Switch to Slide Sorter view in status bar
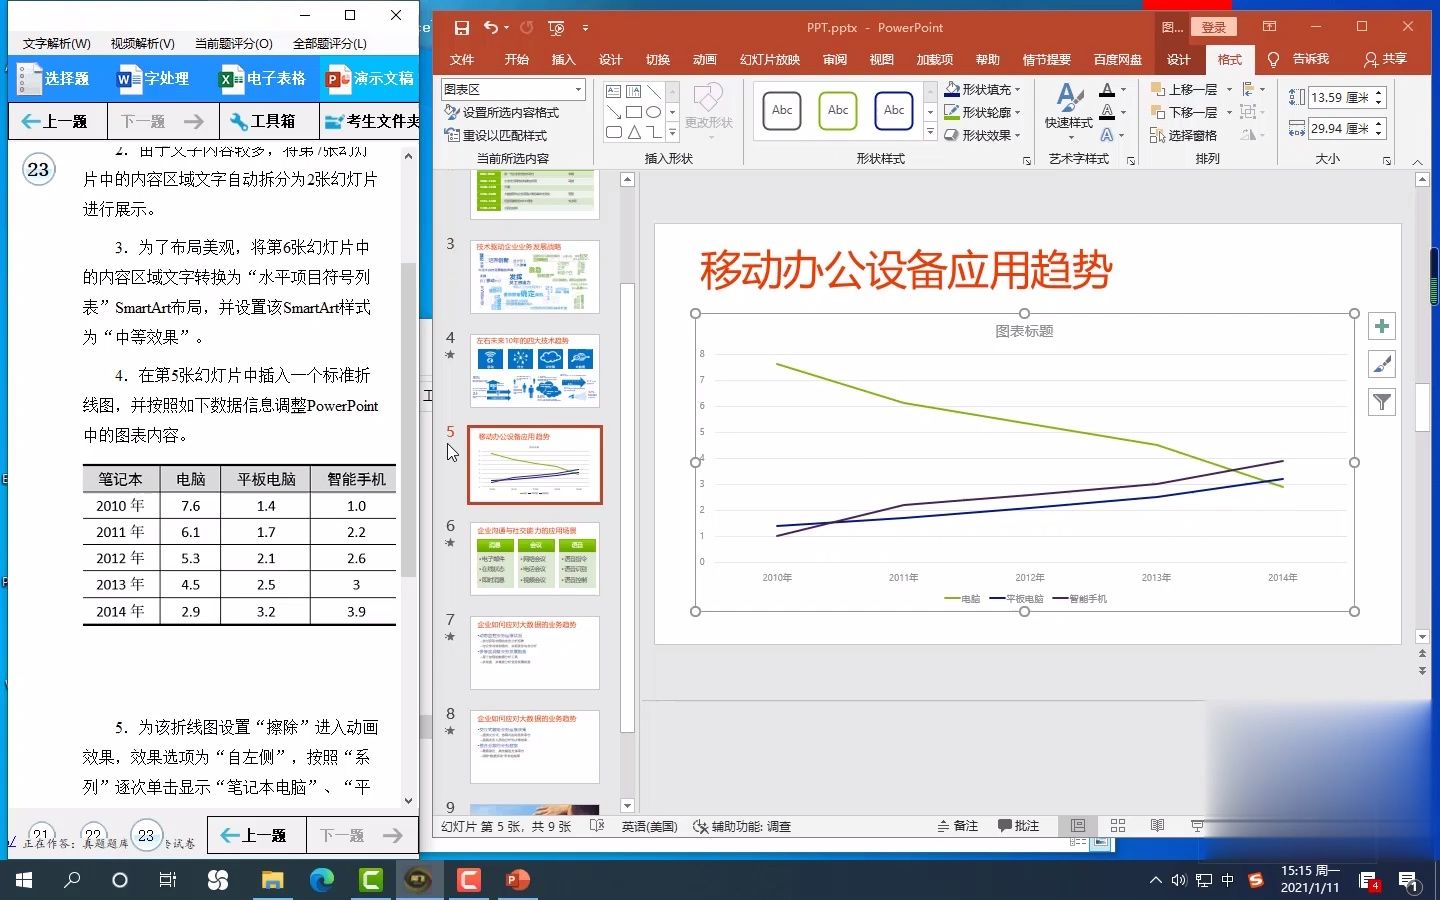Image resolution: width=1440 pixels, height=900 pixels. 1117,827
